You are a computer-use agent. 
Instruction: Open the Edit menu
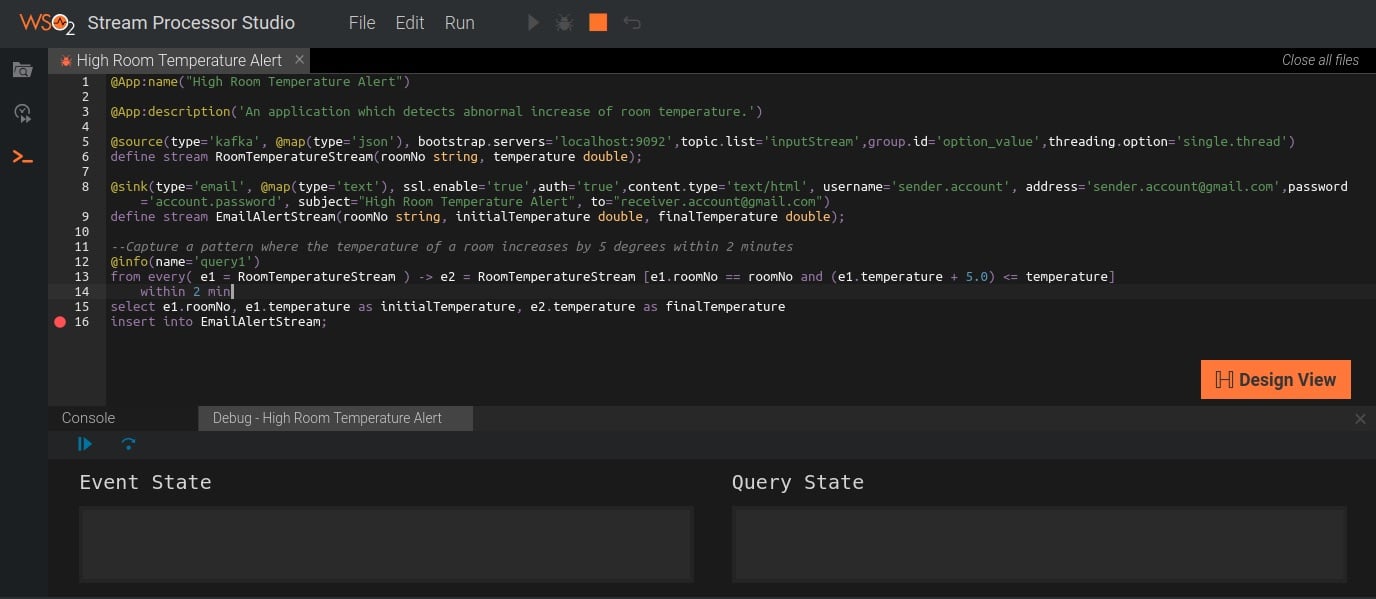[410, 23]
